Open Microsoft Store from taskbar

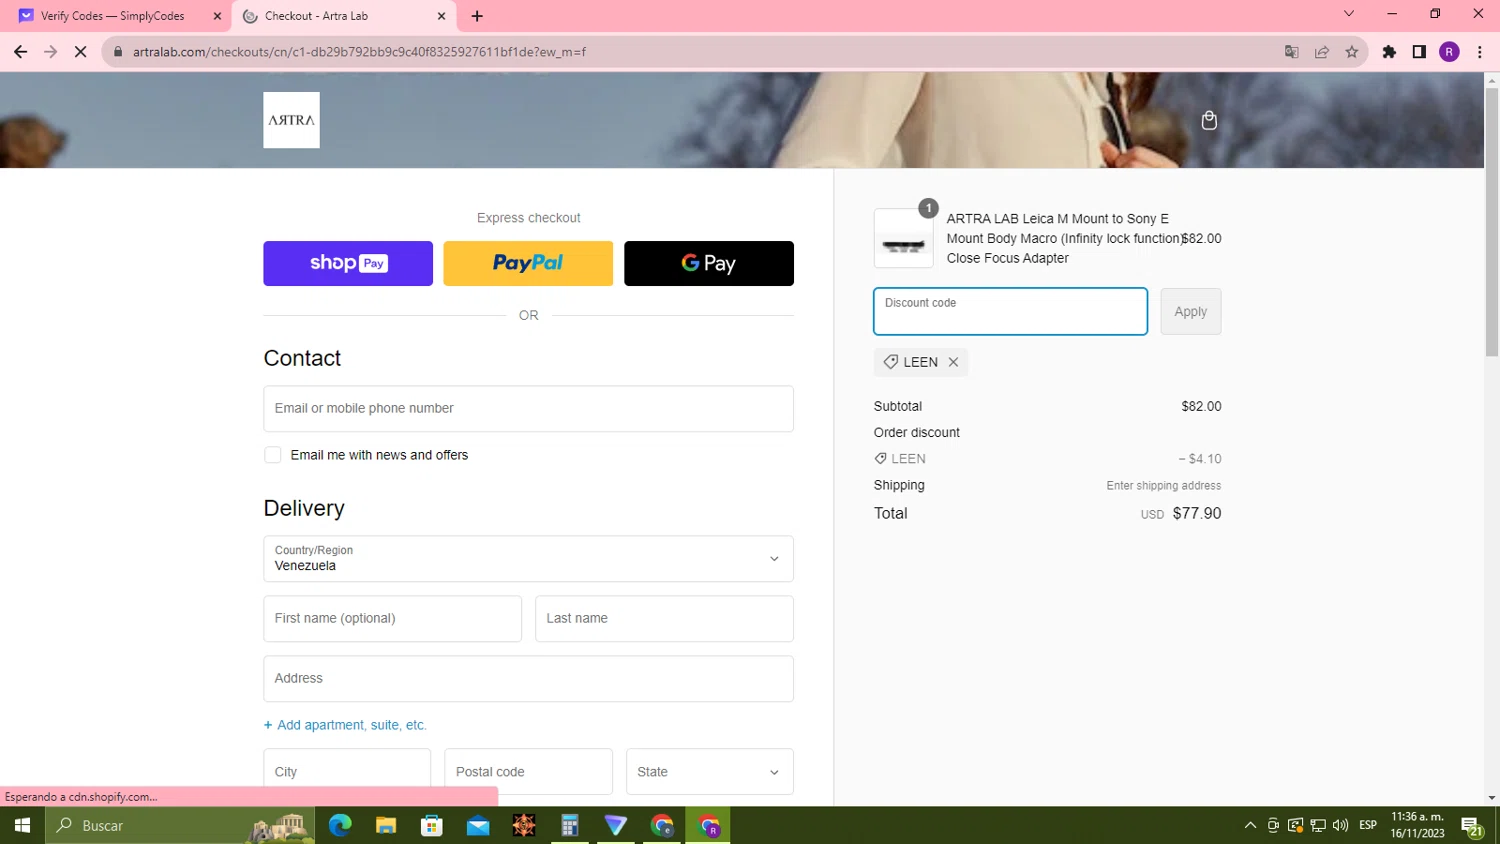(432, 825)
